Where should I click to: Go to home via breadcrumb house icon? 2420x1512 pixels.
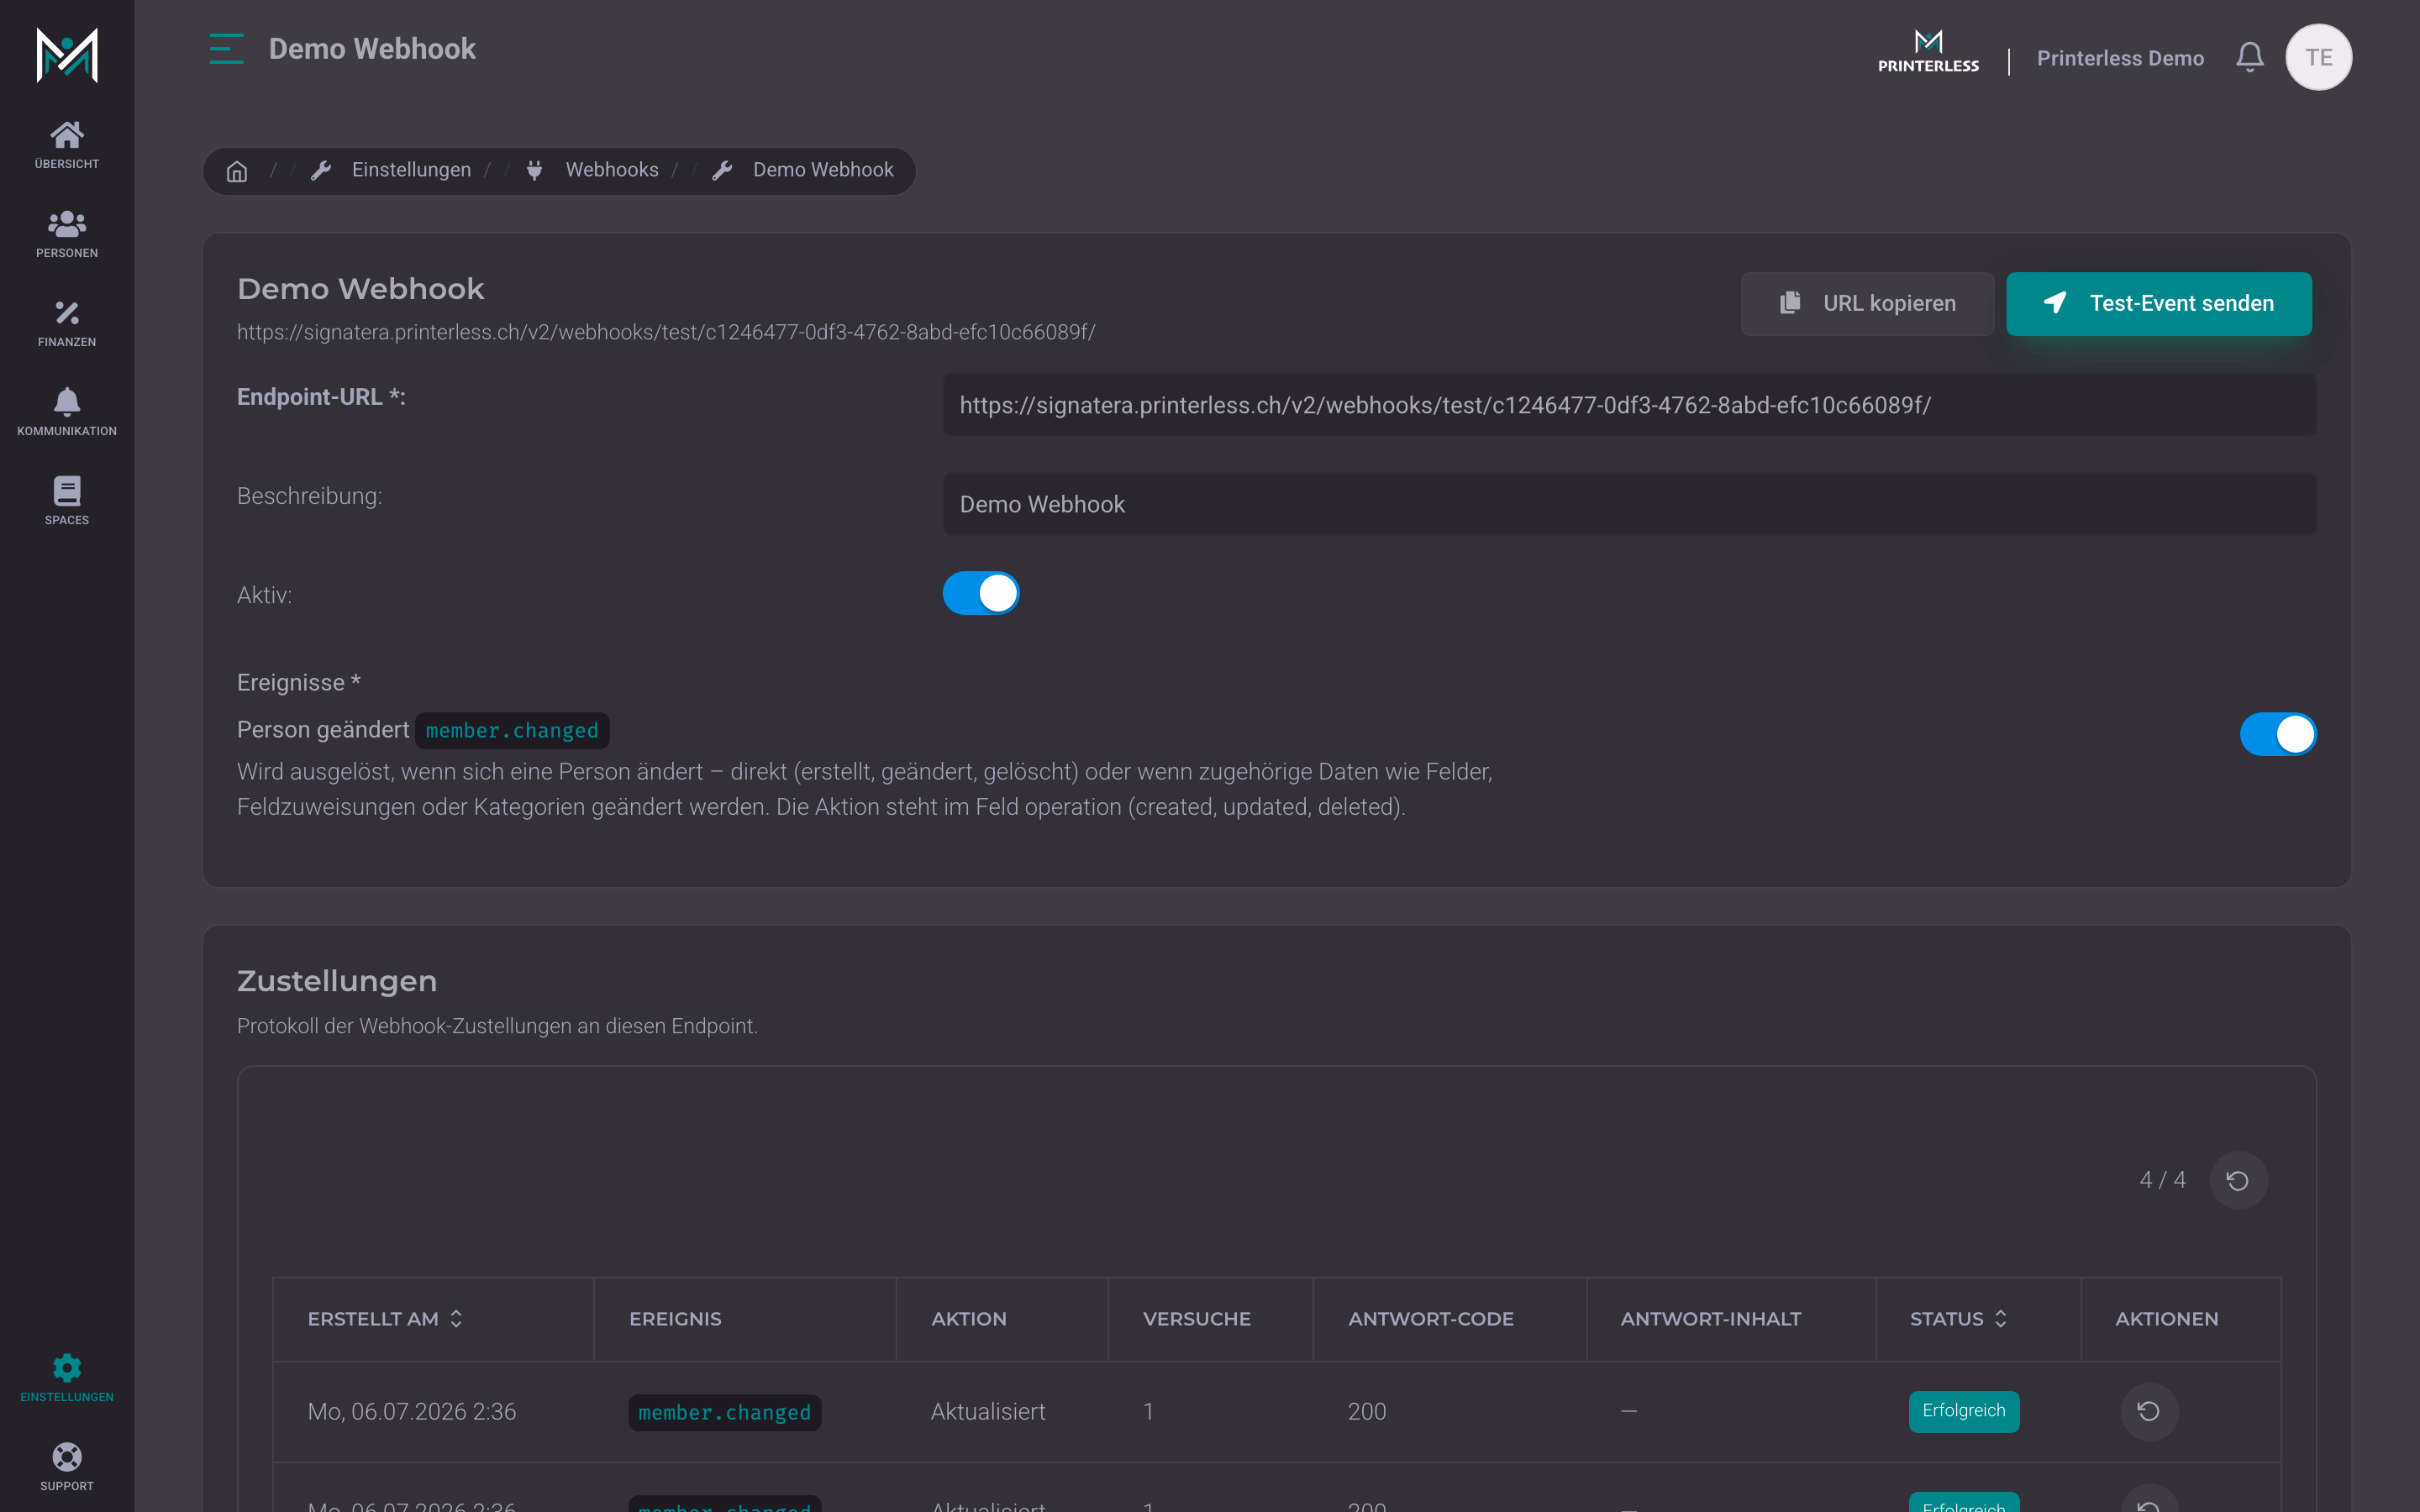click(x=237, y=171)
